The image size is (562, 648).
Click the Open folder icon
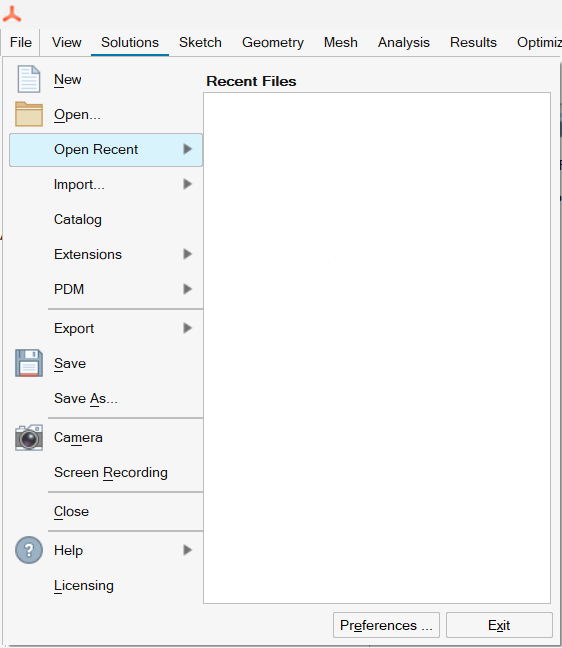tap(29, 114)
